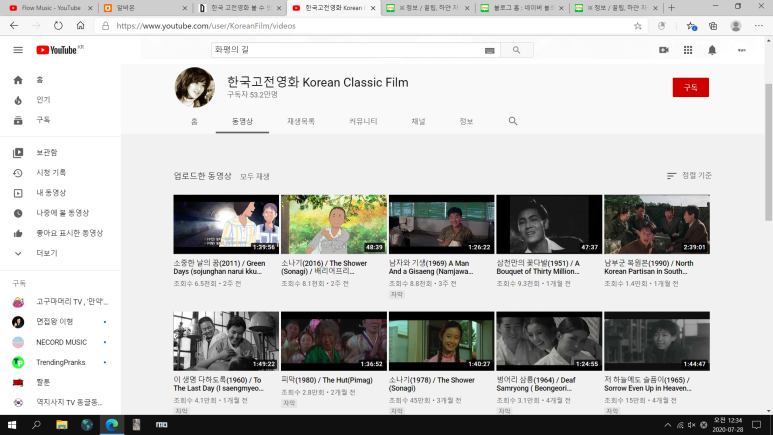Viewport: 773px width, 435px height.
Task: Click the Windows Start button
Action: click(12, 425)
